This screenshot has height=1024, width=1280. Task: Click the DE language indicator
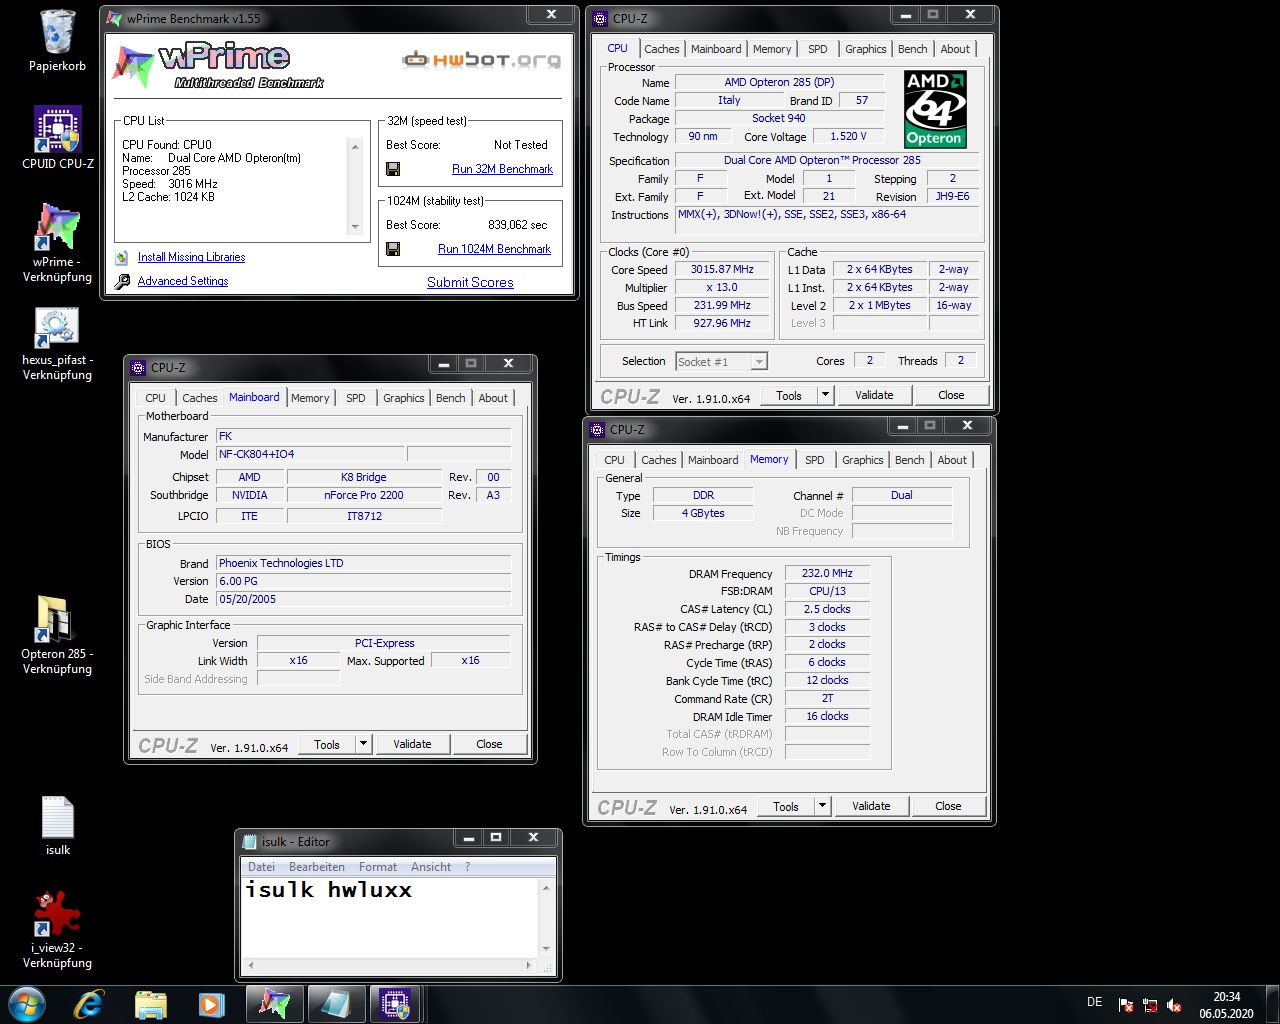point(1094,1002)
